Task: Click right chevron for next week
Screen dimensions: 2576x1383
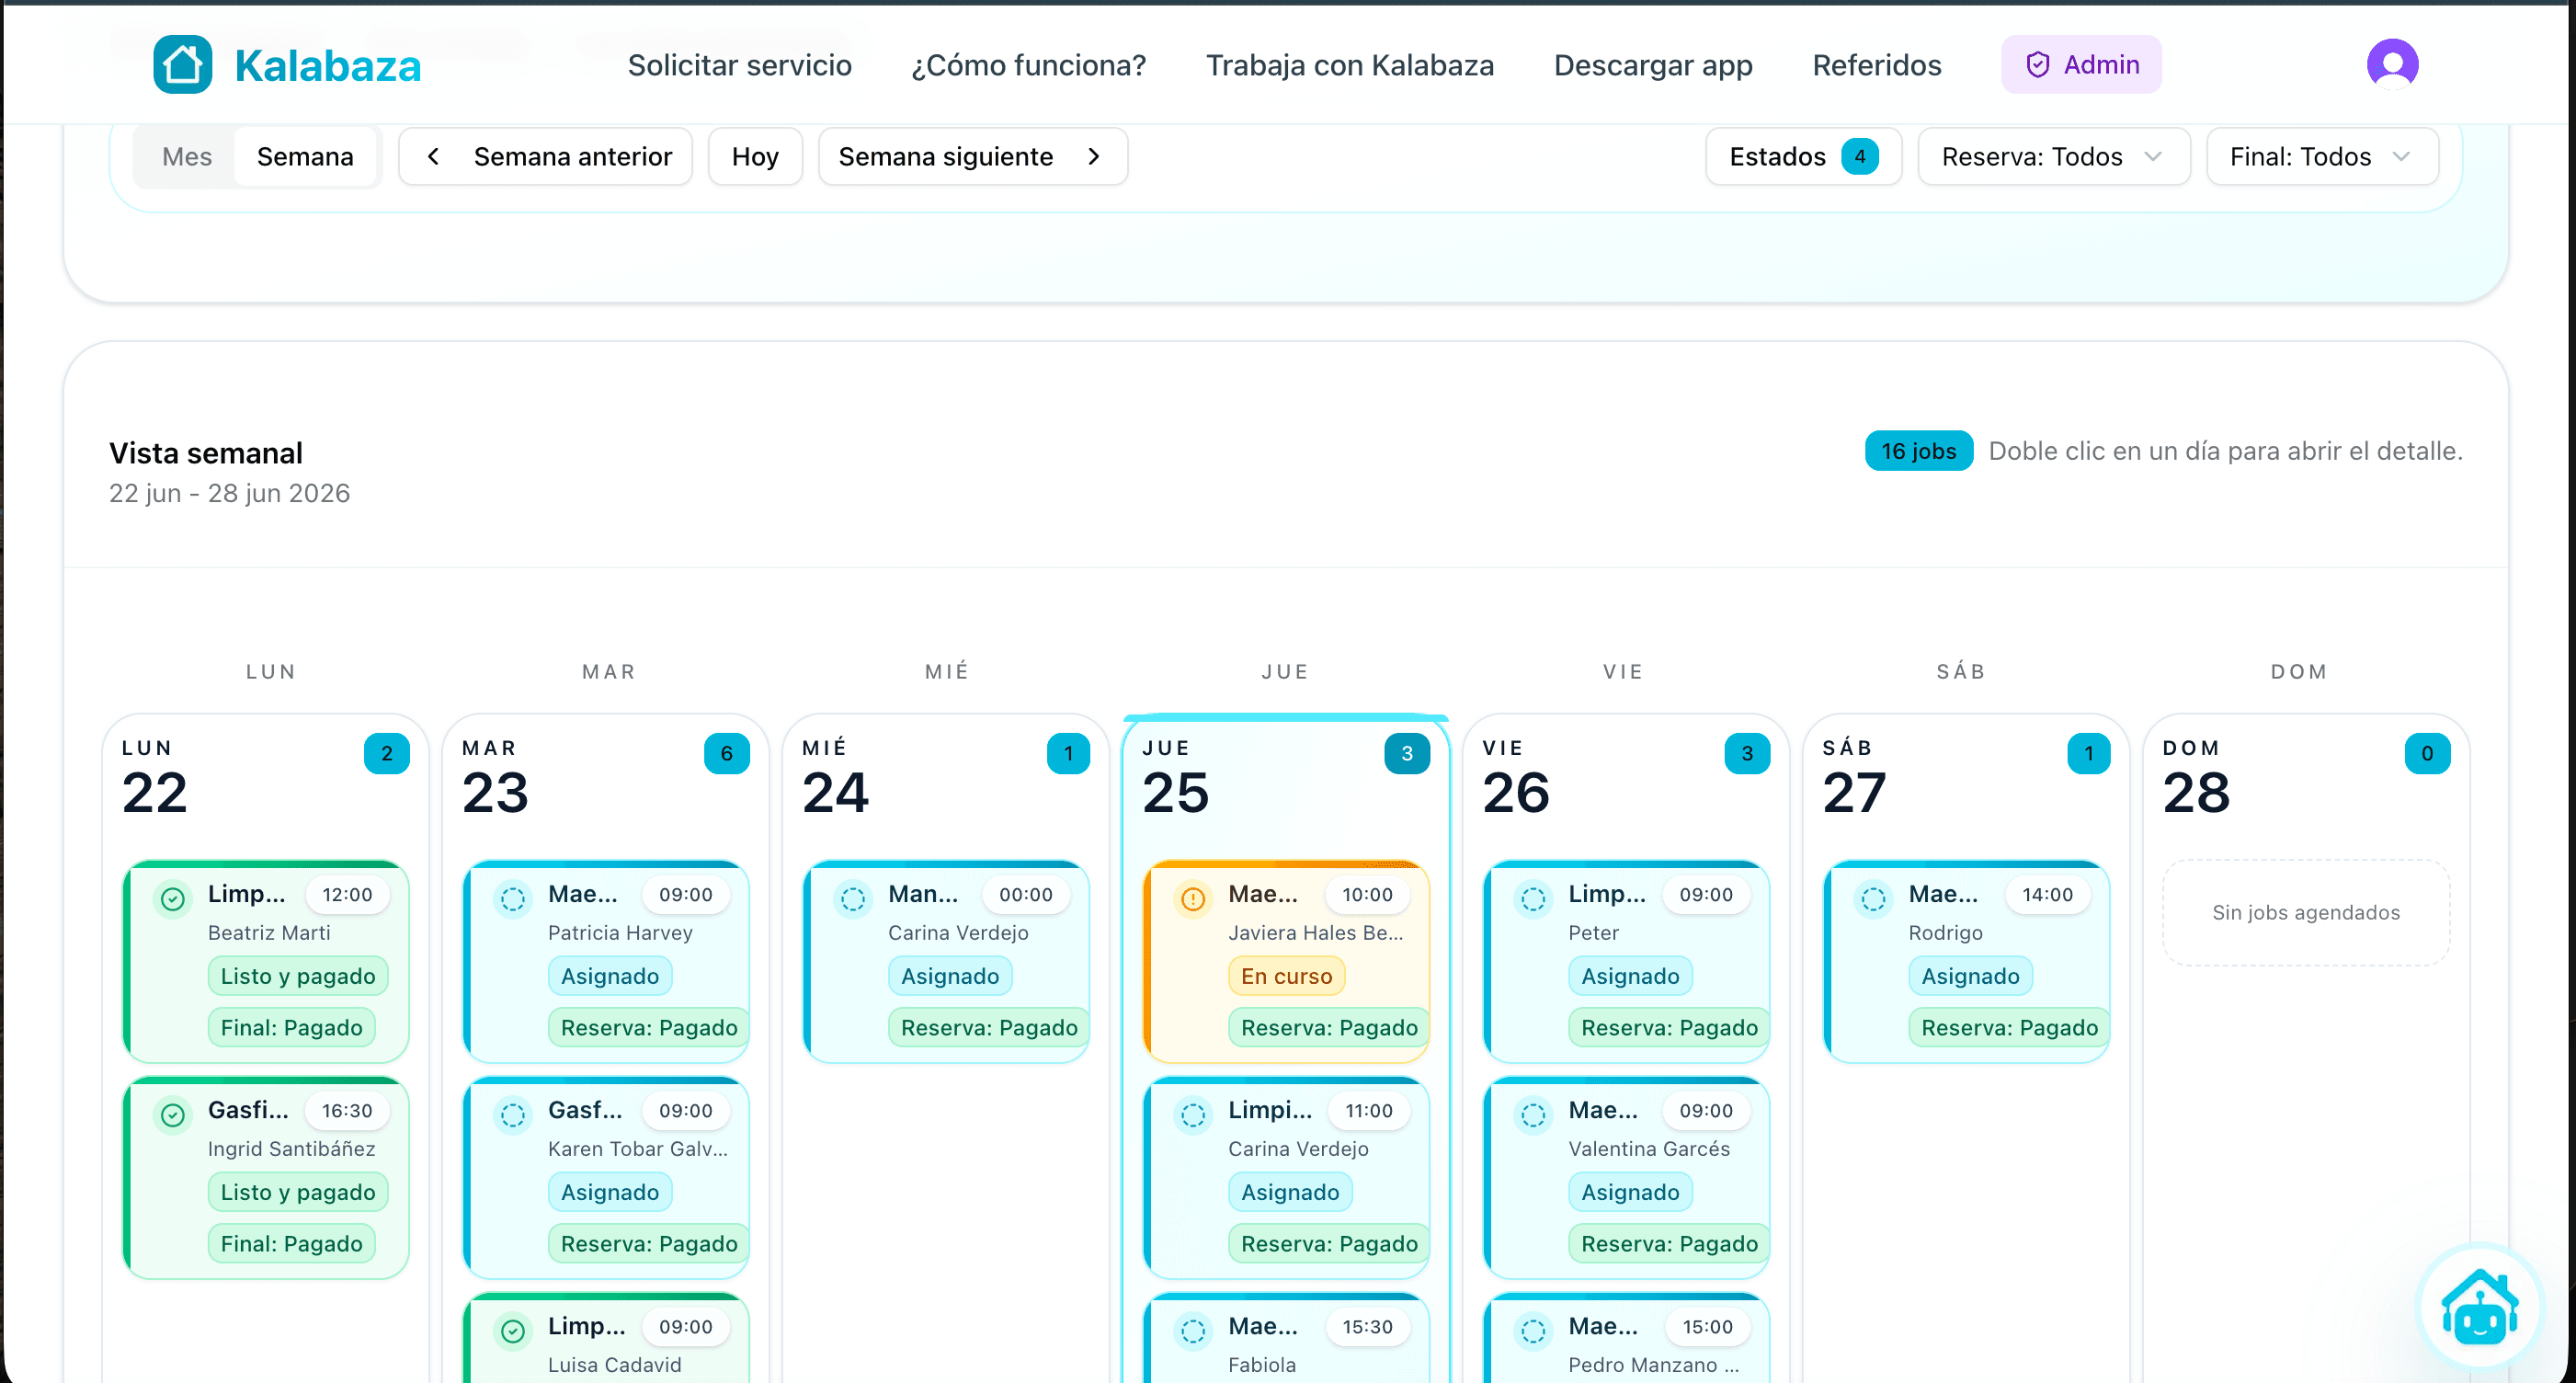Action: pos(1093,157)
